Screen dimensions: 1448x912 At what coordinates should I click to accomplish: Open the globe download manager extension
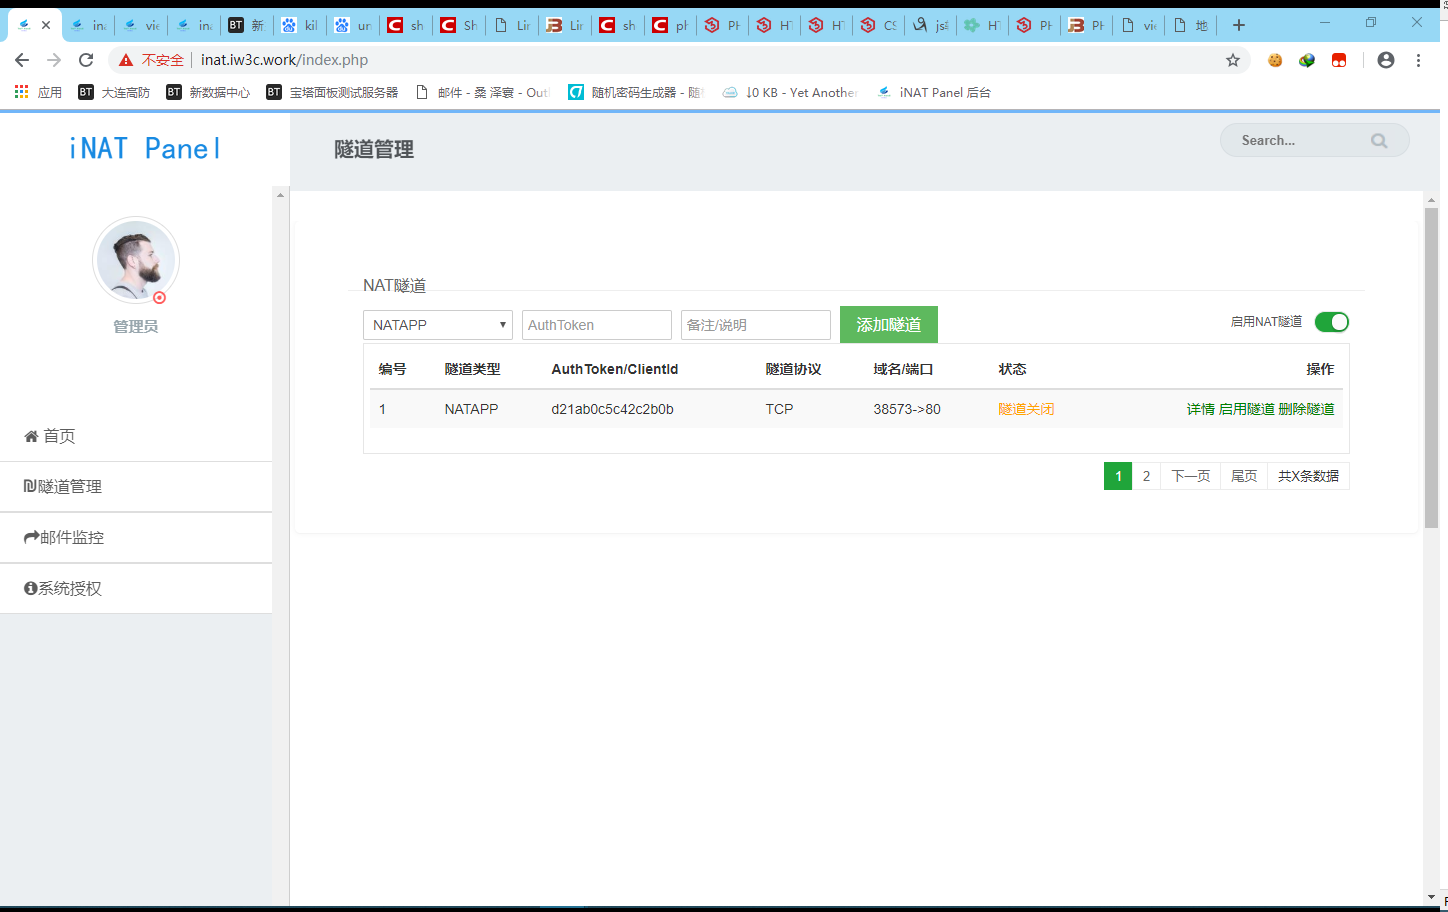(1307, 60)
